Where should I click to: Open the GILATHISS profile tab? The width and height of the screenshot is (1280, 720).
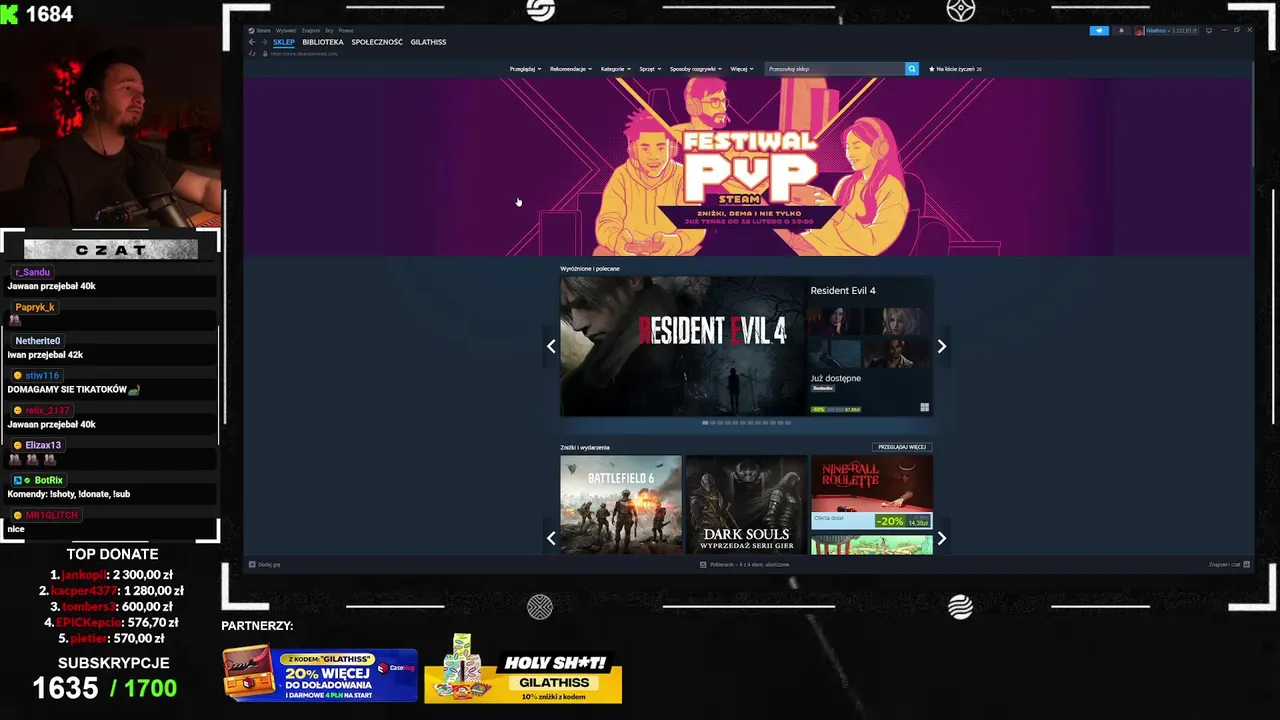tap(428, 42)
